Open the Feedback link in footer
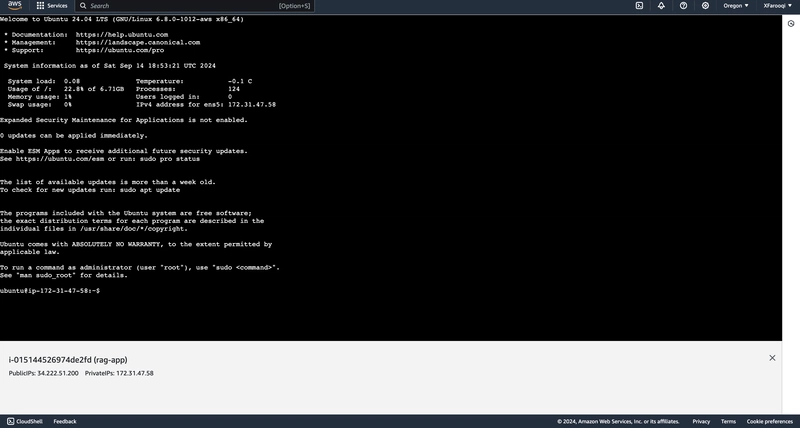Viewport: 800px width, 428px height. pyautogui.click(x=65, y=421)
